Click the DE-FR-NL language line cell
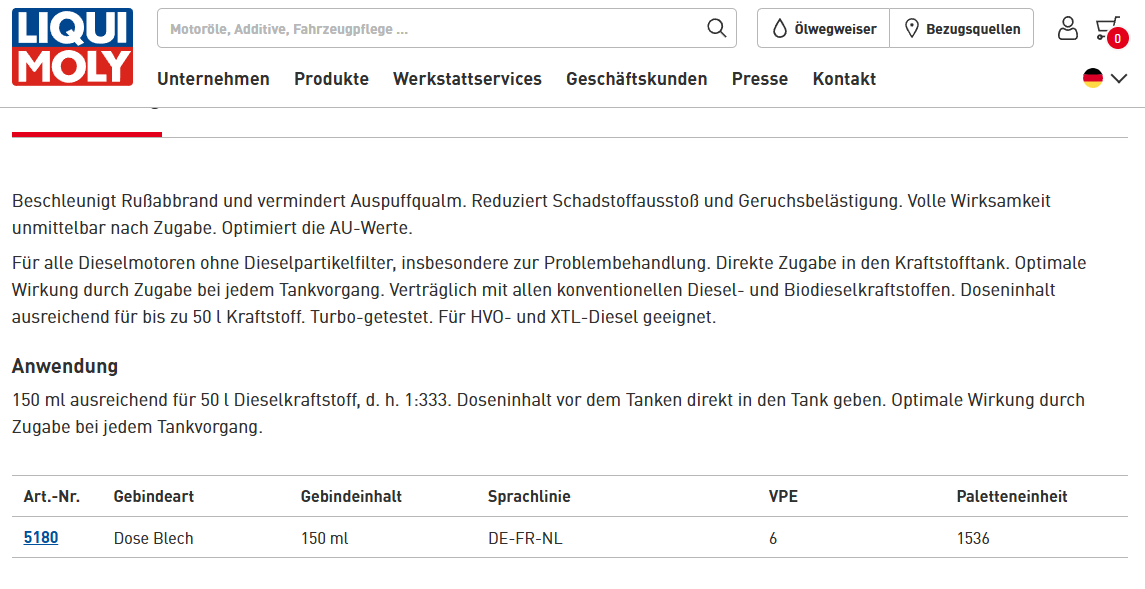1145x589 pixels. point(525,538)
